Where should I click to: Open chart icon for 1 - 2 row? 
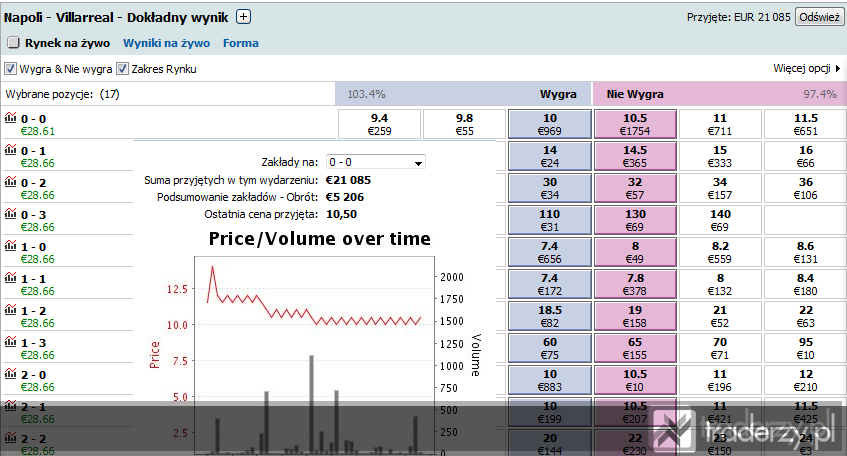pos(10,309)
